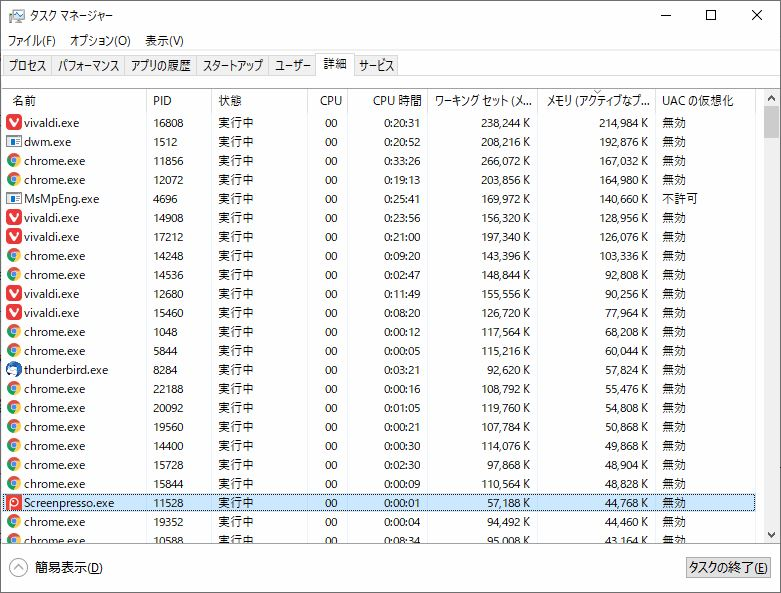Sort by the 状態 column header
The width and height of the screenshot is (781, 593).
[x=260, y=101]
